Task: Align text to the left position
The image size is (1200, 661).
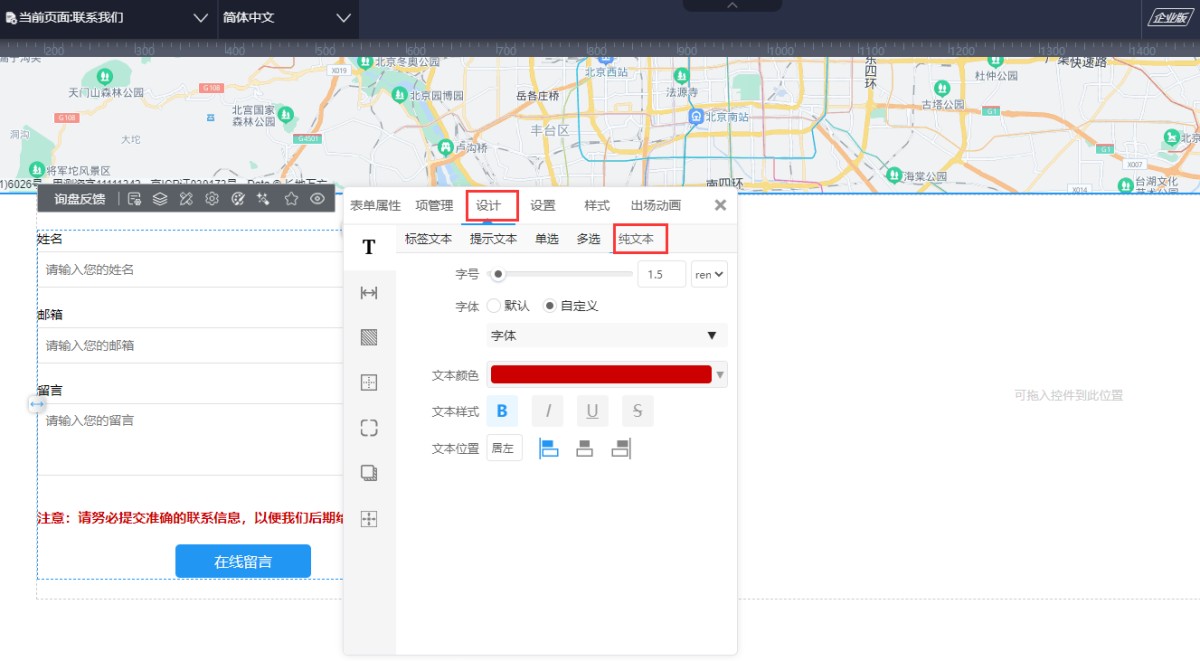Action: tap(548, 449)
